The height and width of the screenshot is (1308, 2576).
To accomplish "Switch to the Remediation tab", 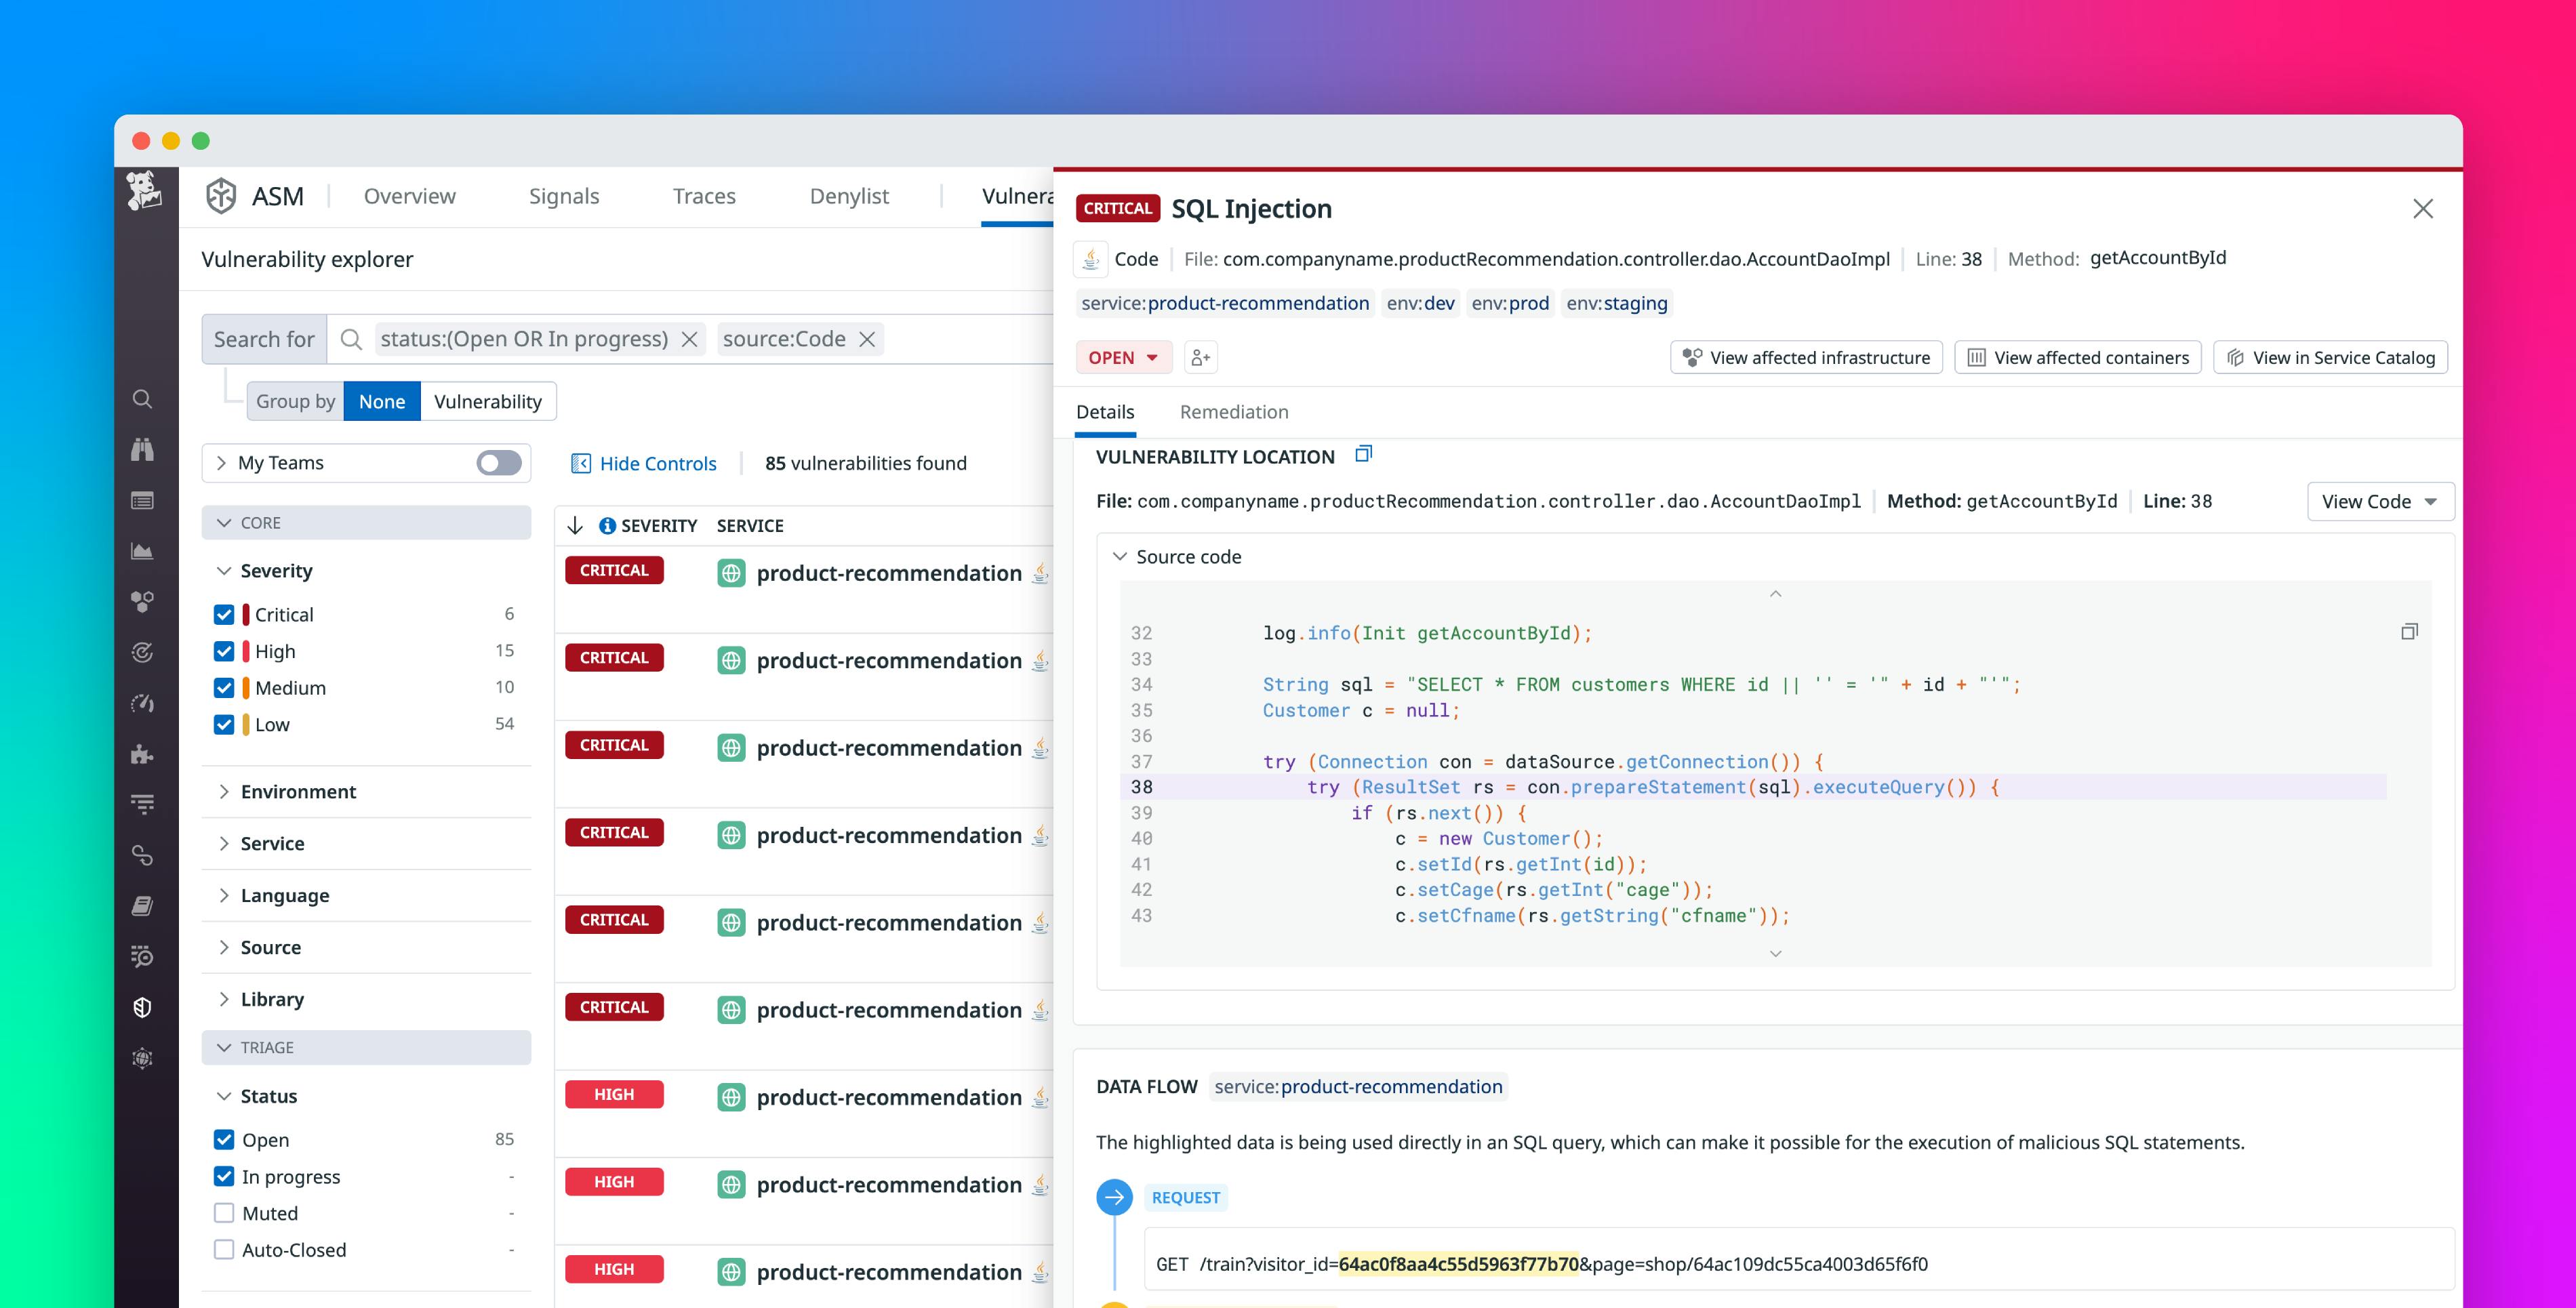I will coord(1234,411).
